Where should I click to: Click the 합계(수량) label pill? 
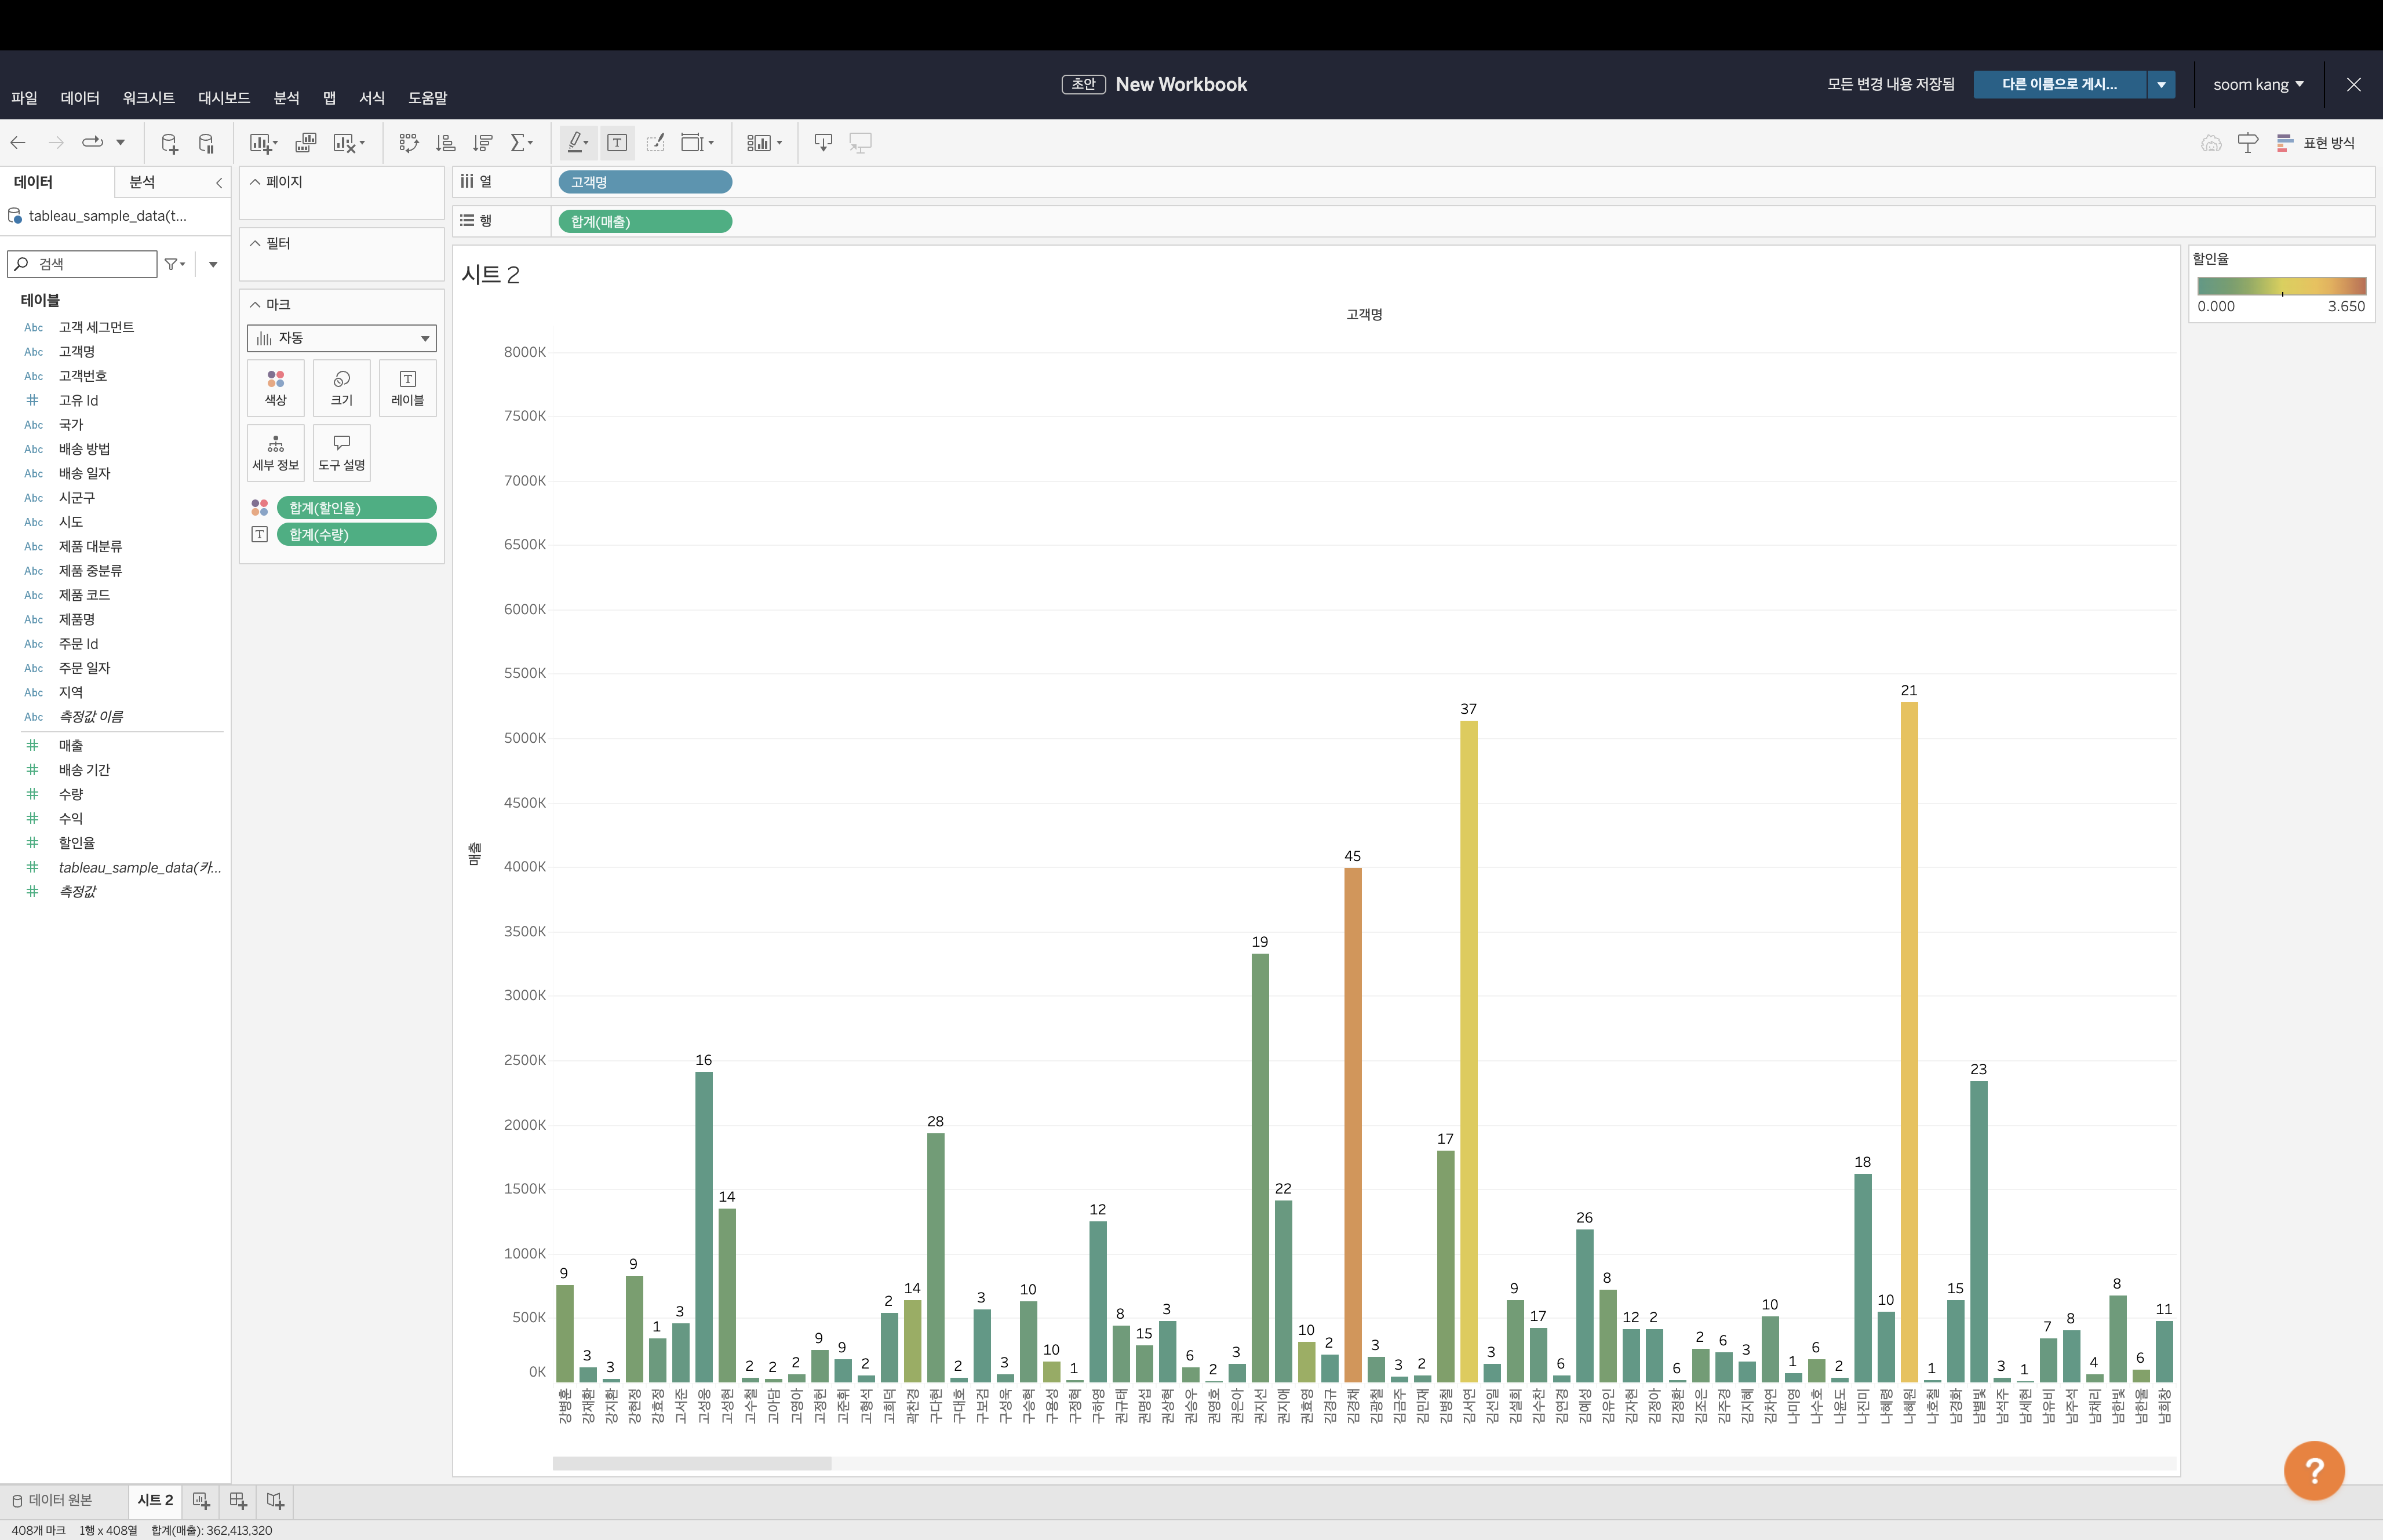click(x=356, y=535)
